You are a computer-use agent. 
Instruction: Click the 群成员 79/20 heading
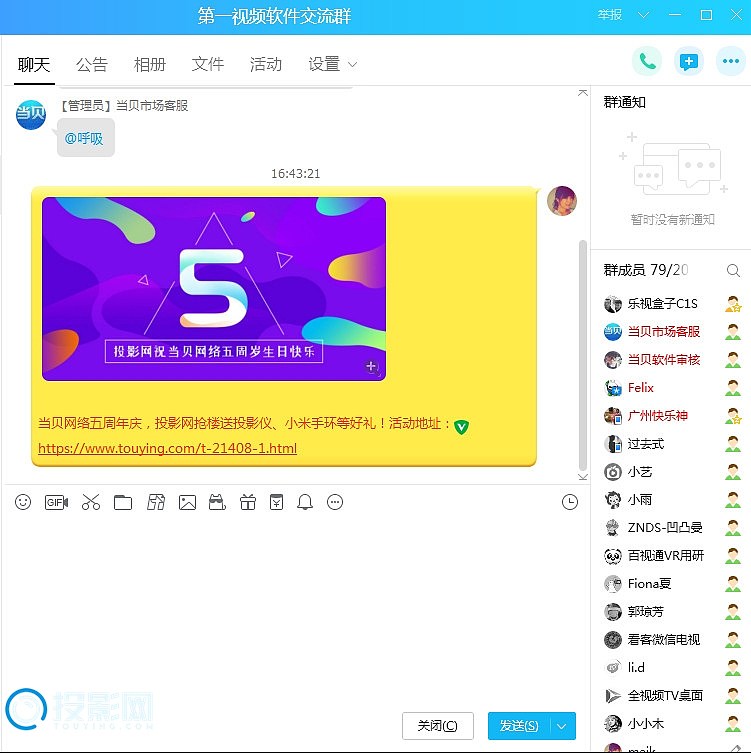point(646,270)
